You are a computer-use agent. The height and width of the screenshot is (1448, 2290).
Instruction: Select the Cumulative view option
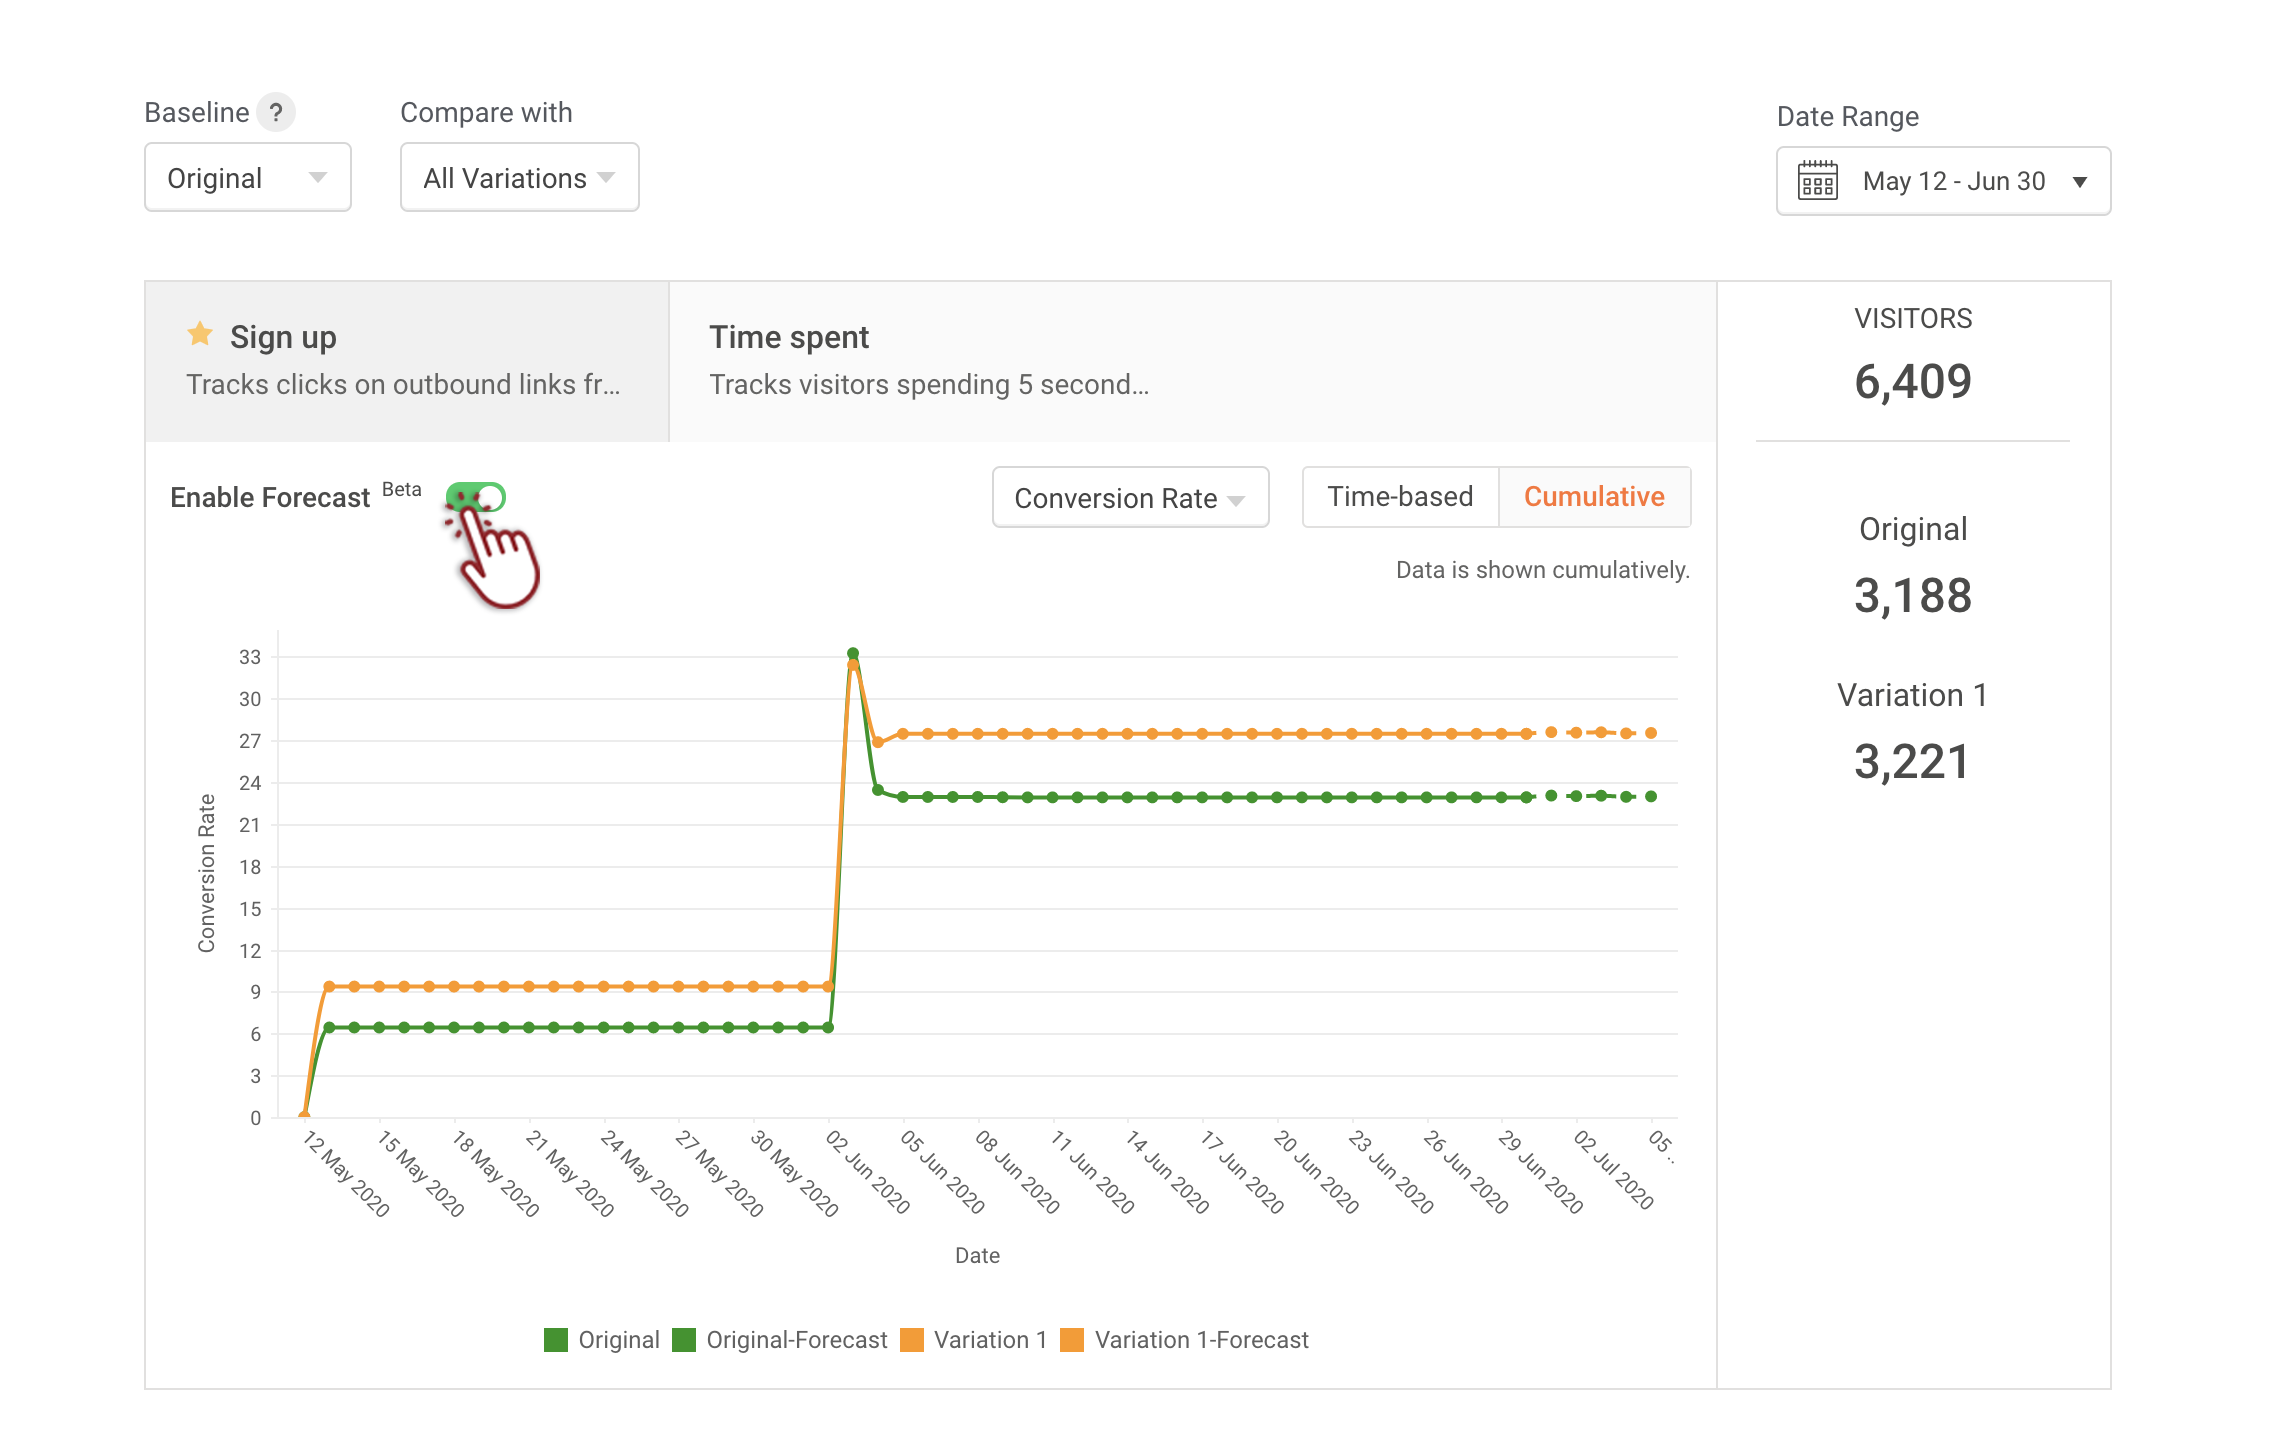(1594, 497)
